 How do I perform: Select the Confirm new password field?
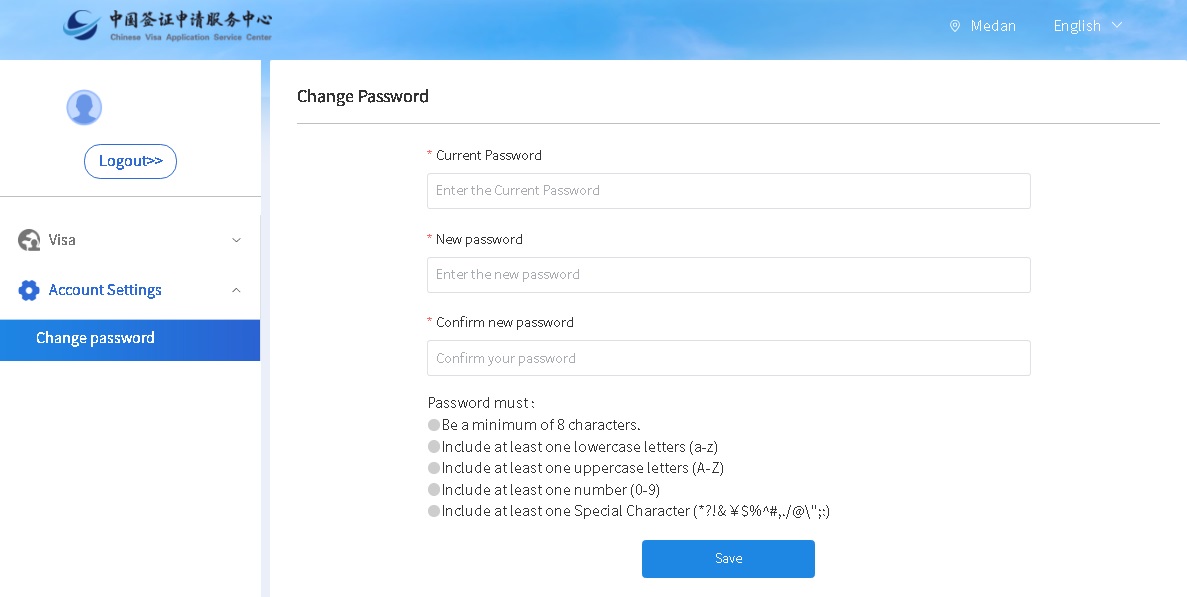(x=728, y=358)
